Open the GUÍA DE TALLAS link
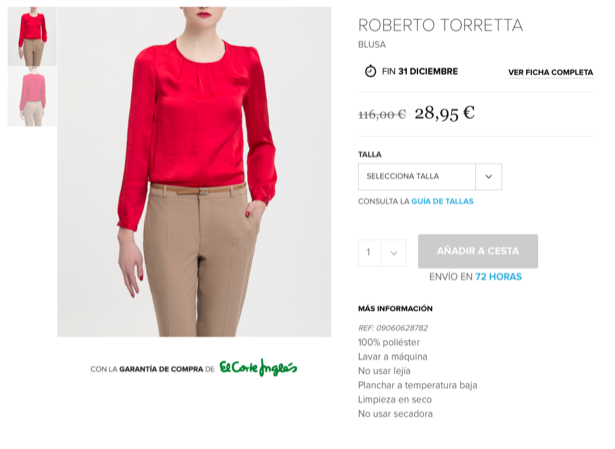This screenshot has height=449, width=615. coord(442,201)
